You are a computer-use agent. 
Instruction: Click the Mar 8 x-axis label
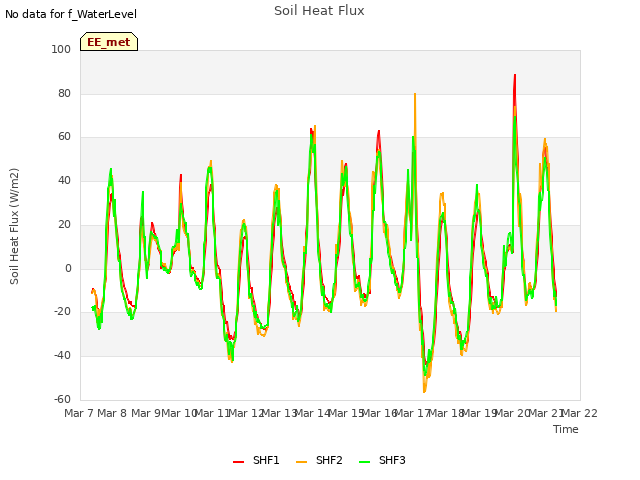[x=112, y=413]
